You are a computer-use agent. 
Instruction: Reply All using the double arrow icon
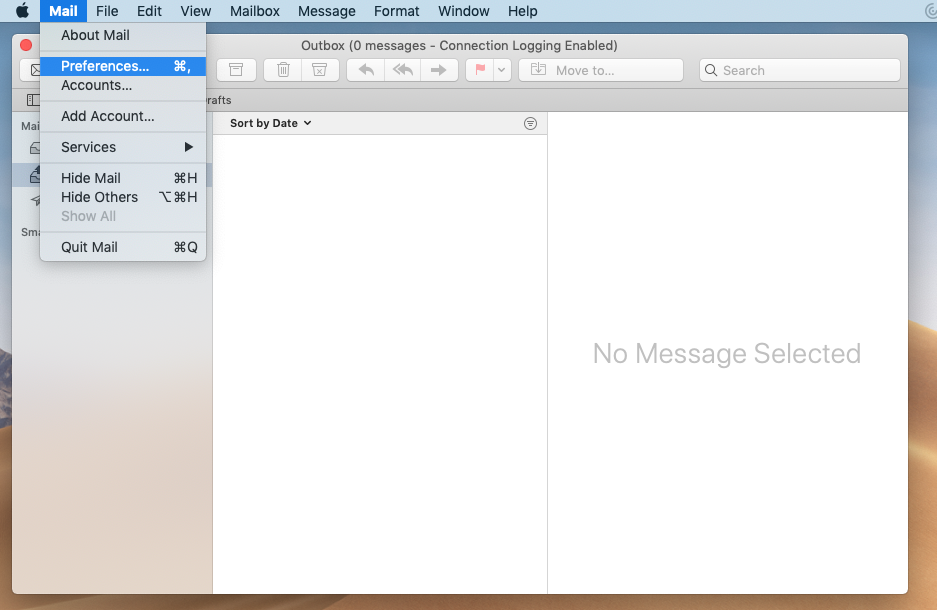click(x=403, y=70)
